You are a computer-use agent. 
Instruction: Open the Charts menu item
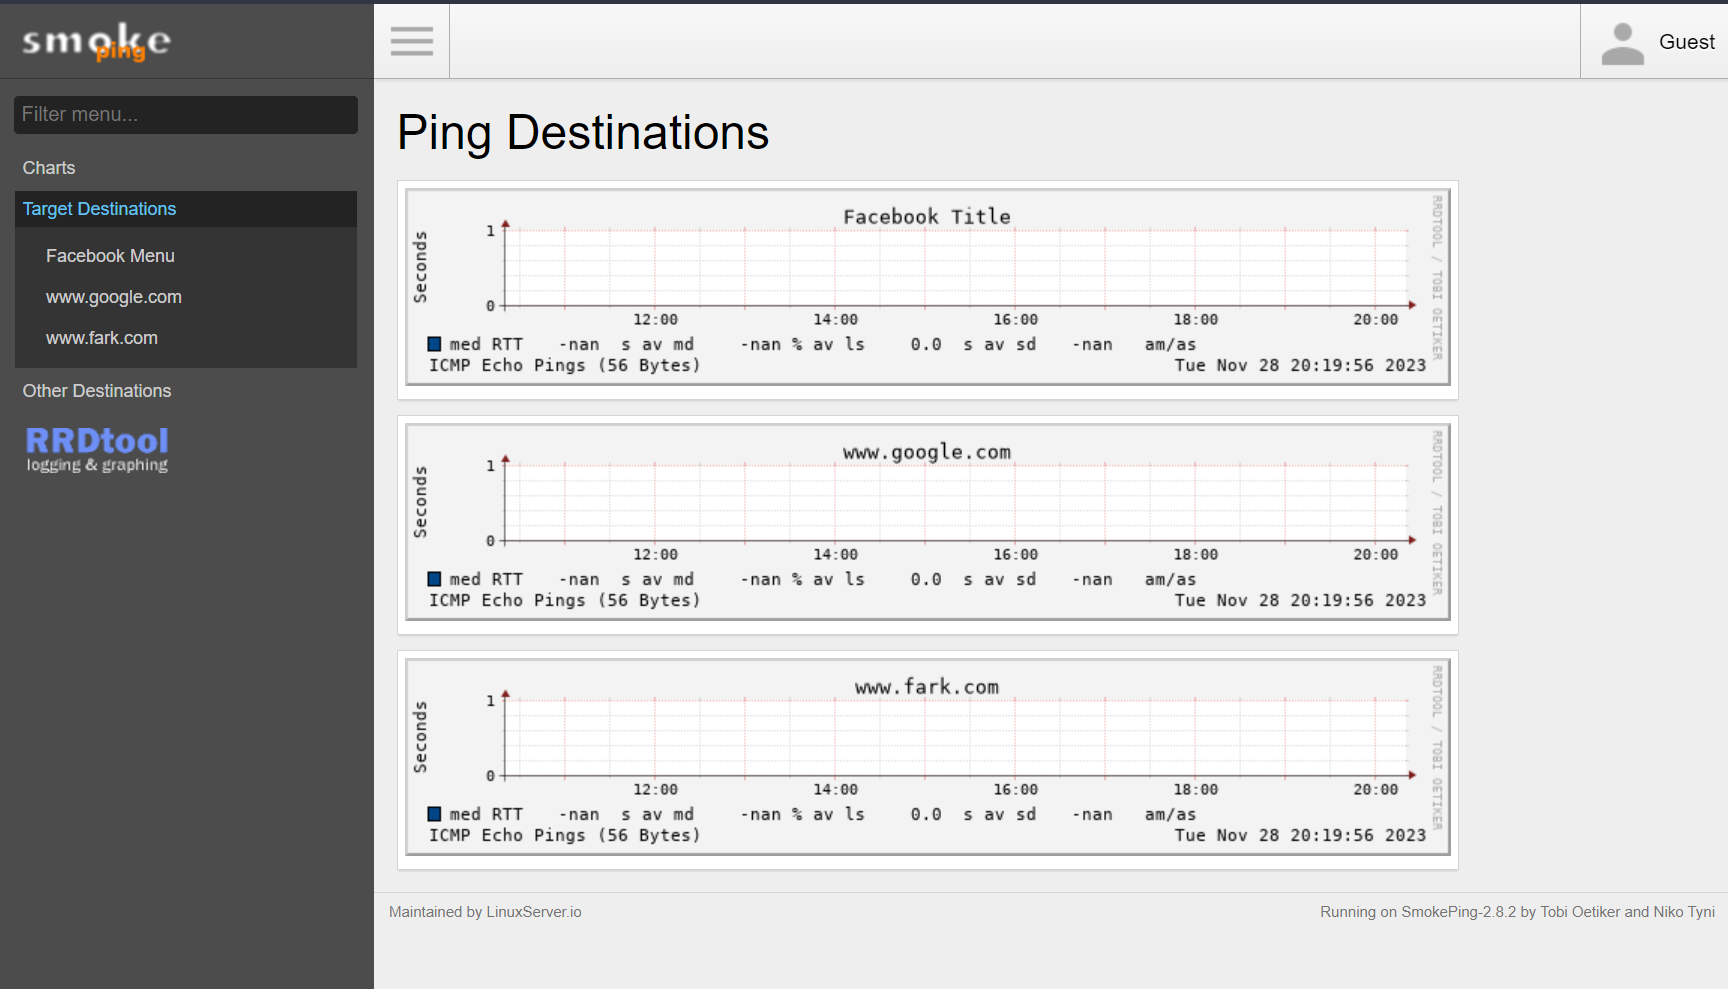[x=49, y=168]
